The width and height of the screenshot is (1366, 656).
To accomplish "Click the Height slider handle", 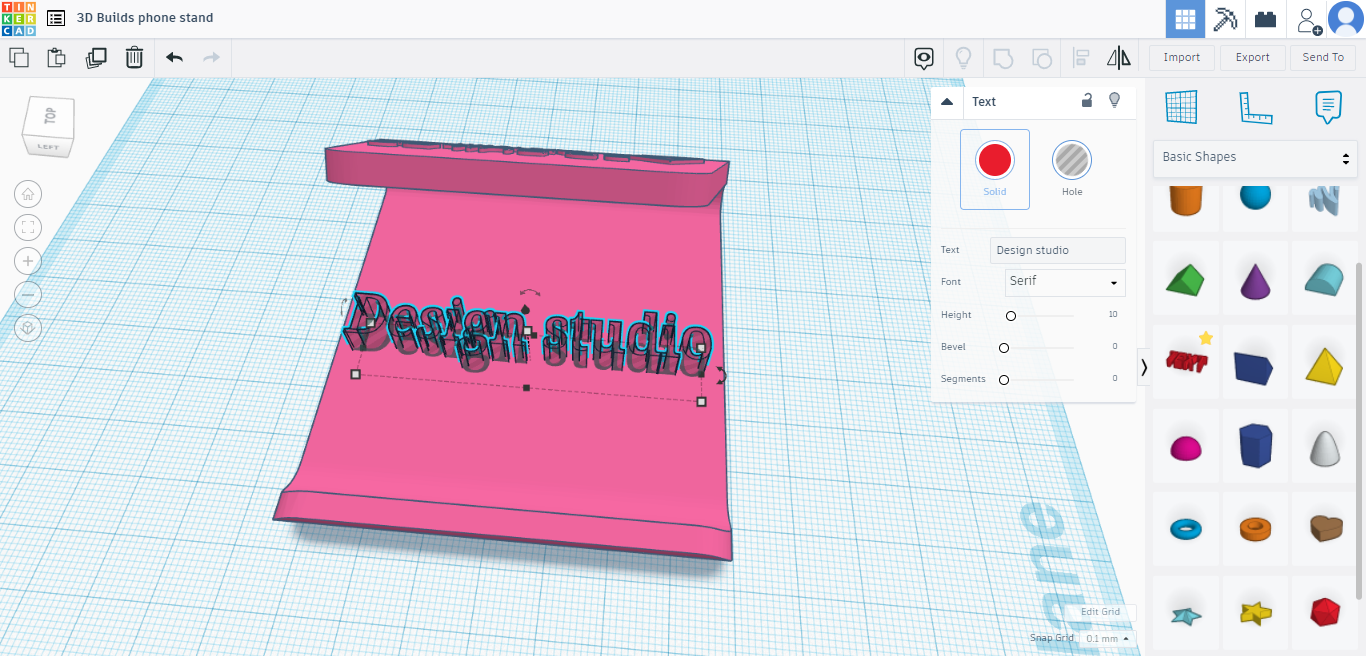I will (1011, 316).
